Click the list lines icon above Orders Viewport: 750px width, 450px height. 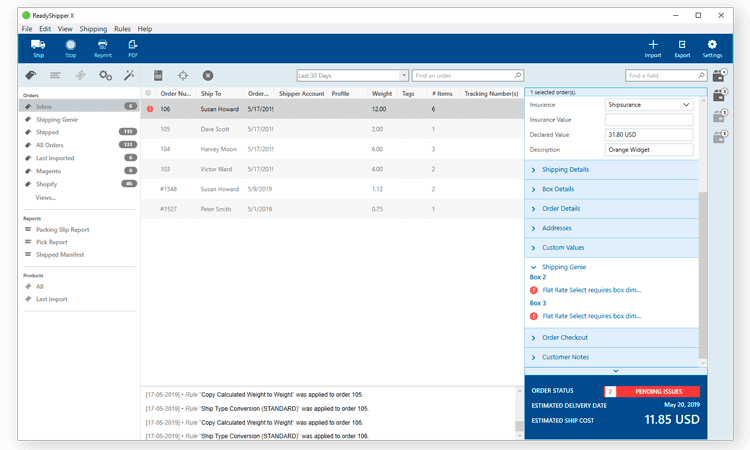coord(55,75)
